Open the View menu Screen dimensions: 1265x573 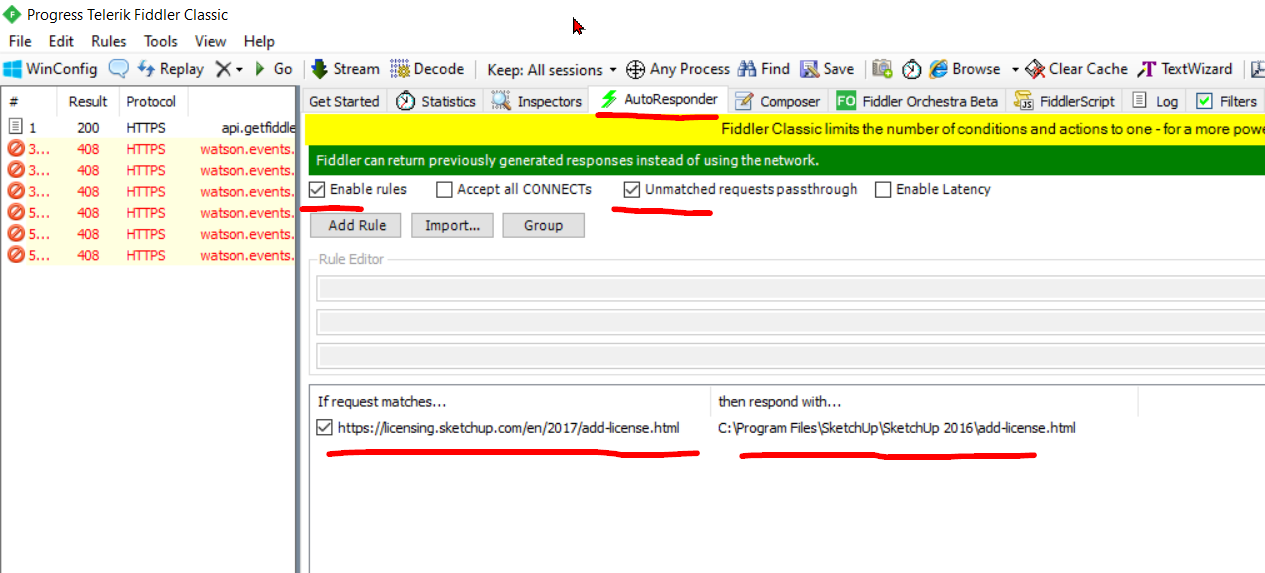(210, 41)
